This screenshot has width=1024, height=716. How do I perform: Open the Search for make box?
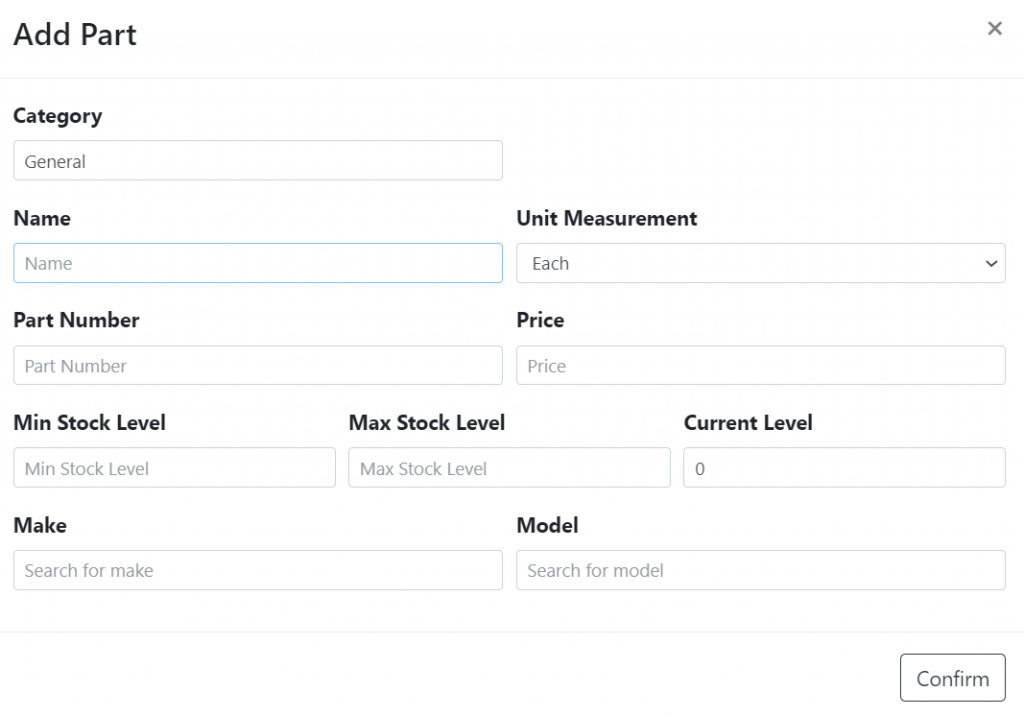(258, 570)
